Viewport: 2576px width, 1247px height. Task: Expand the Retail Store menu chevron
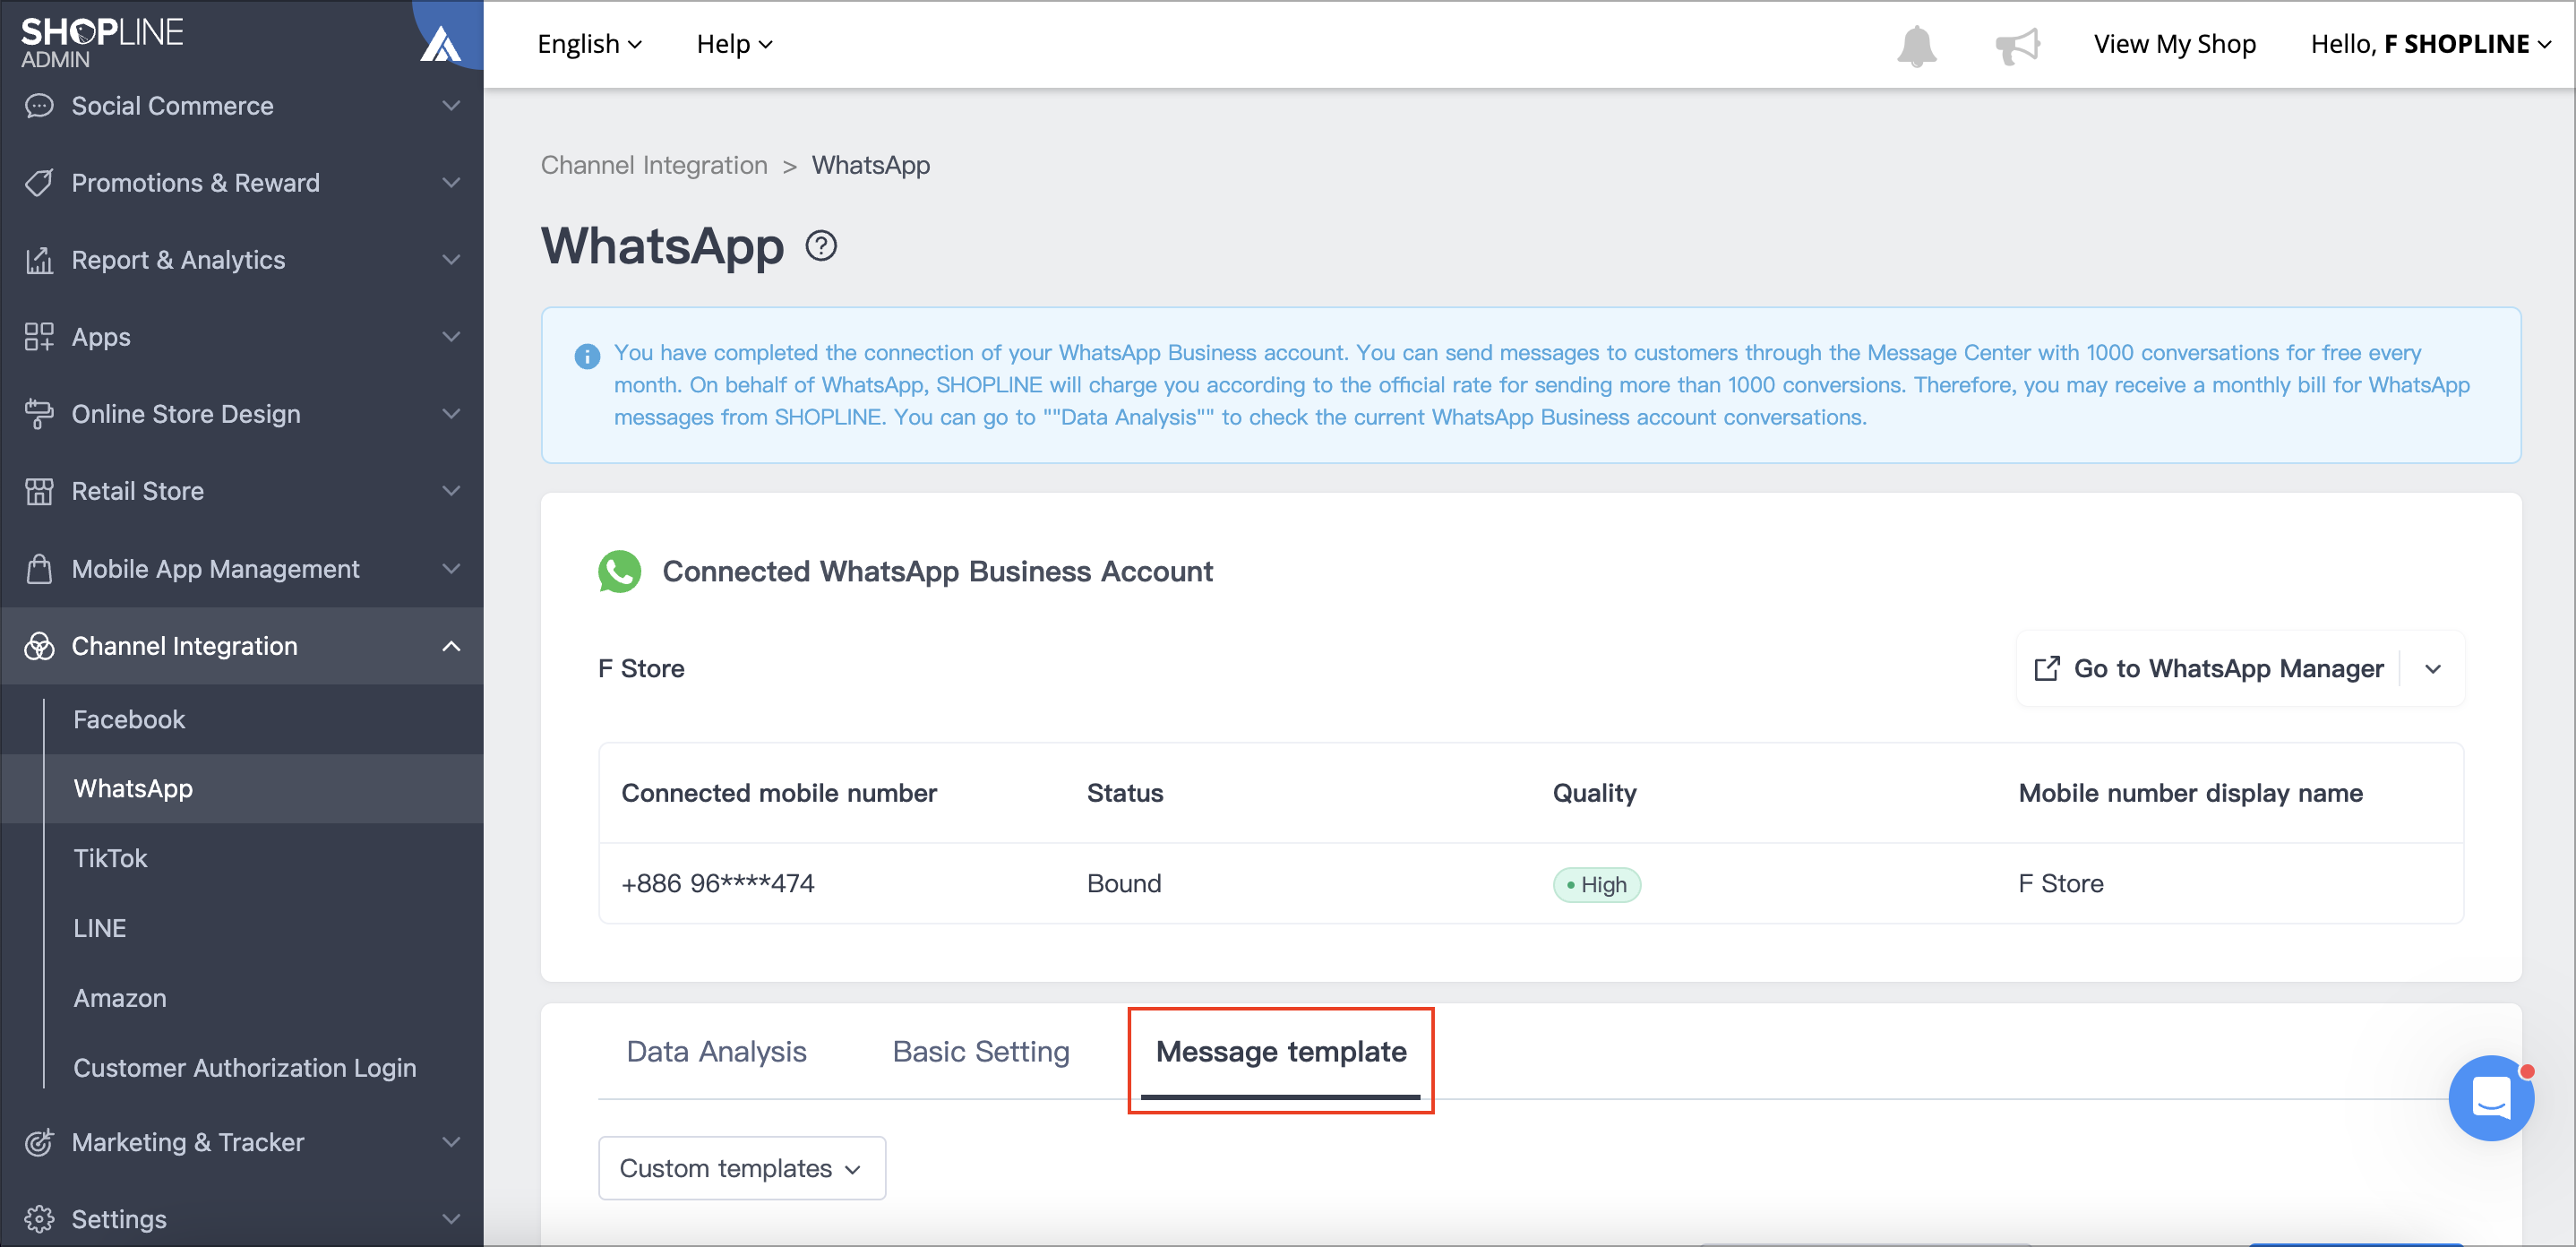(x=451, y=491)
